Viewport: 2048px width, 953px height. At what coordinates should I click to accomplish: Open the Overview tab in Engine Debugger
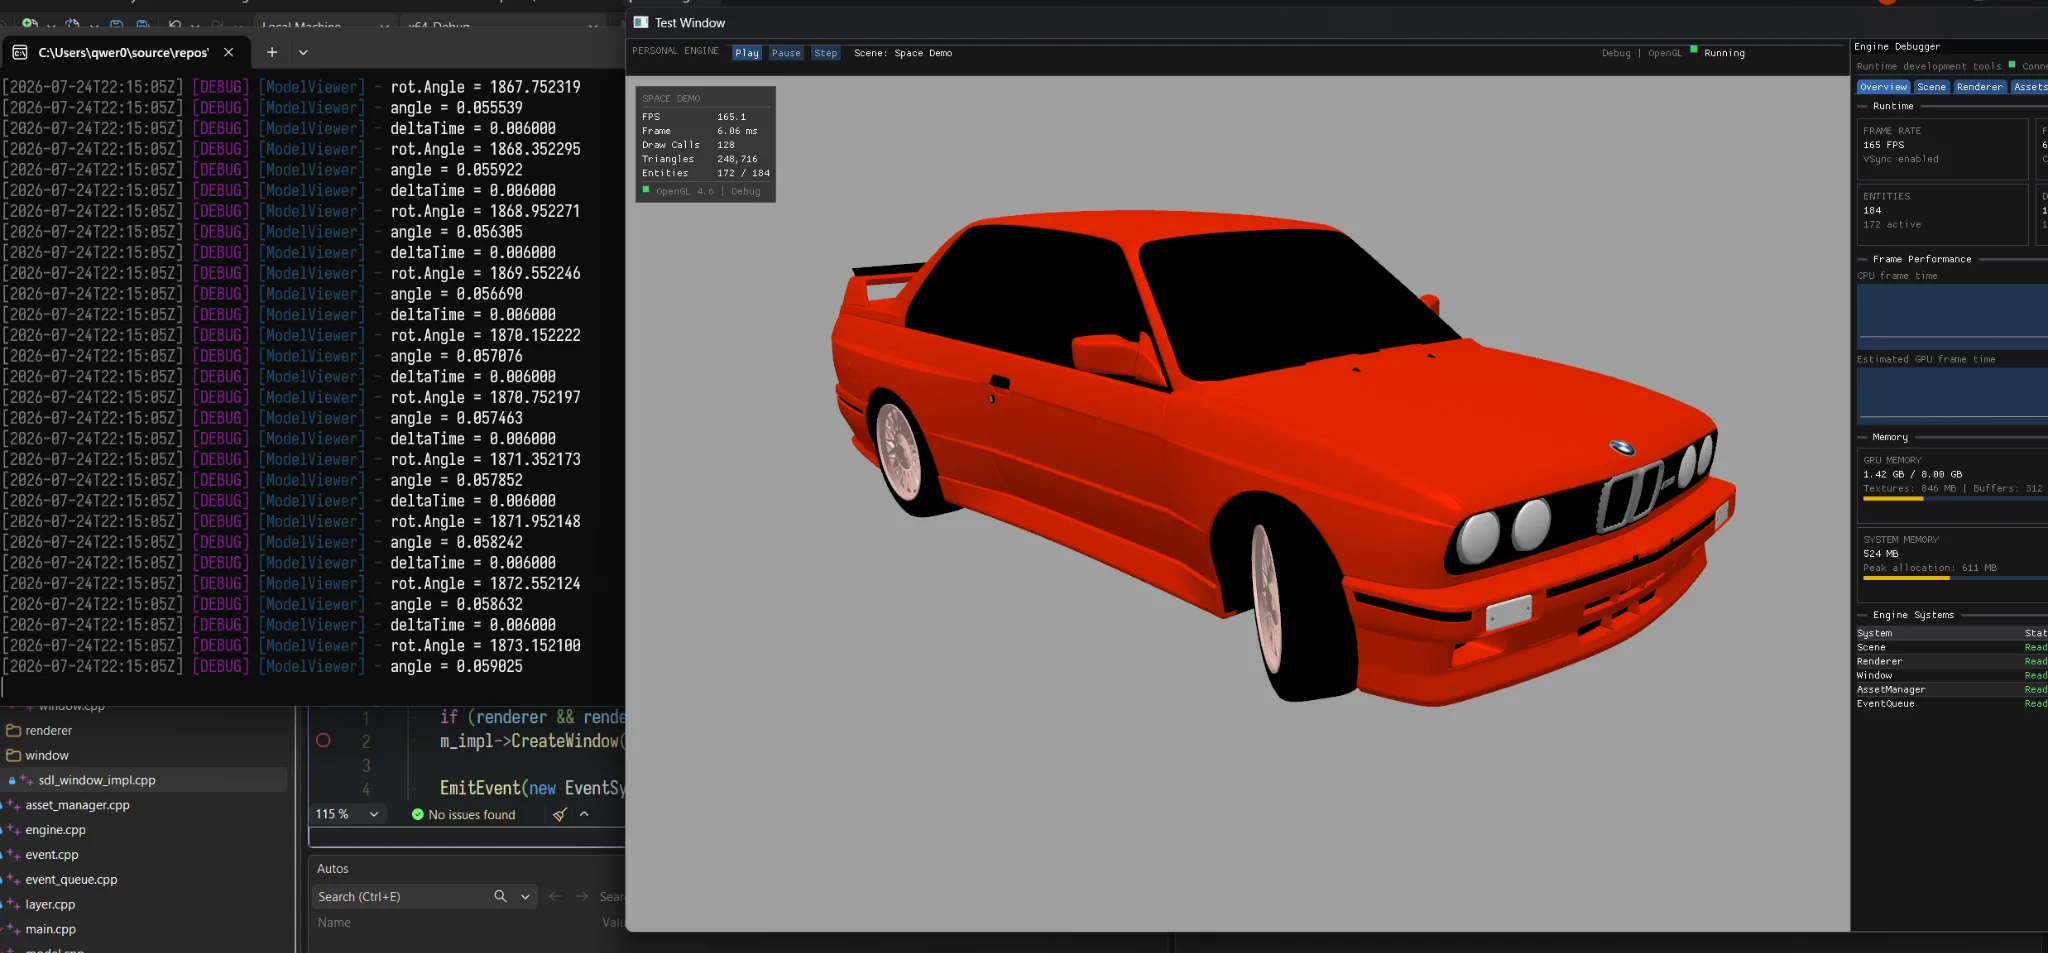[1883, 87]
